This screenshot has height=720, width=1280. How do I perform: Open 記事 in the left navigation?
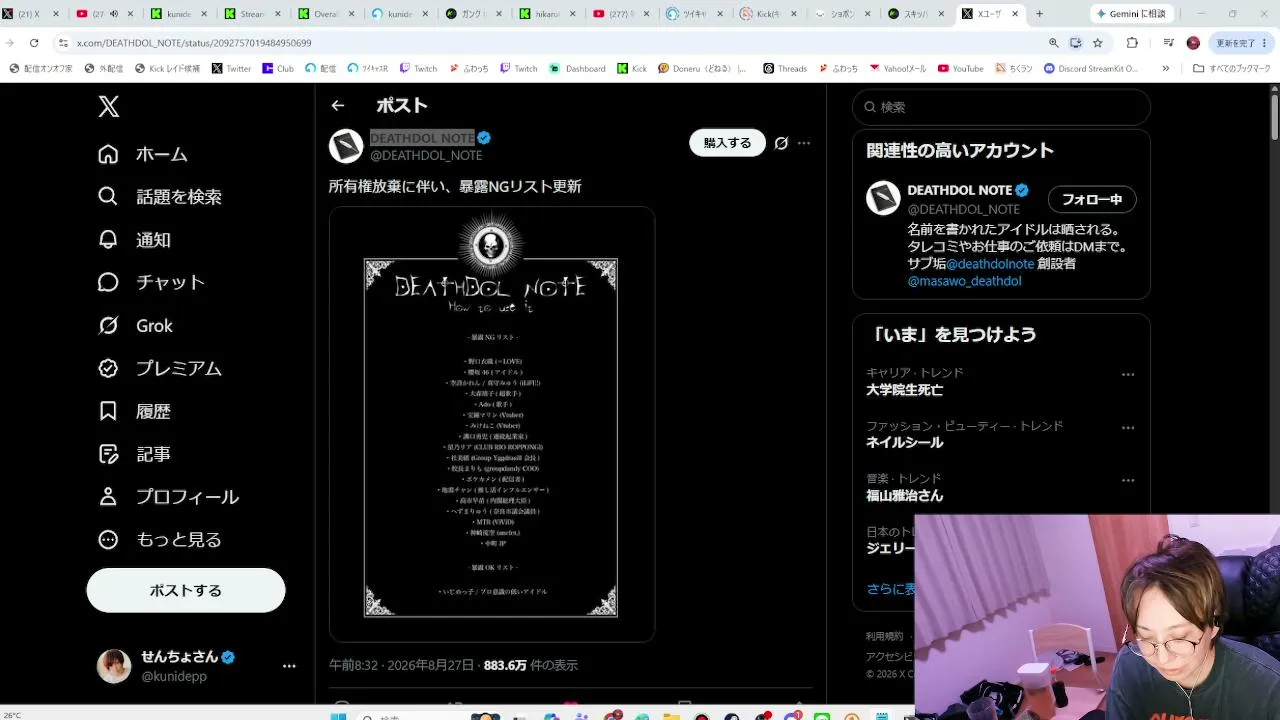134,454
